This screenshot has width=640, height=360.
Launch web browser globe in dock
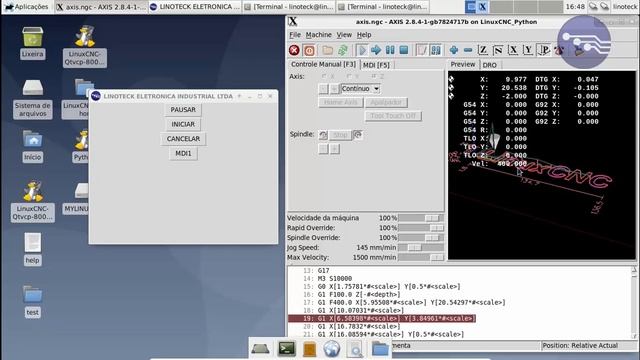[331, 349]
